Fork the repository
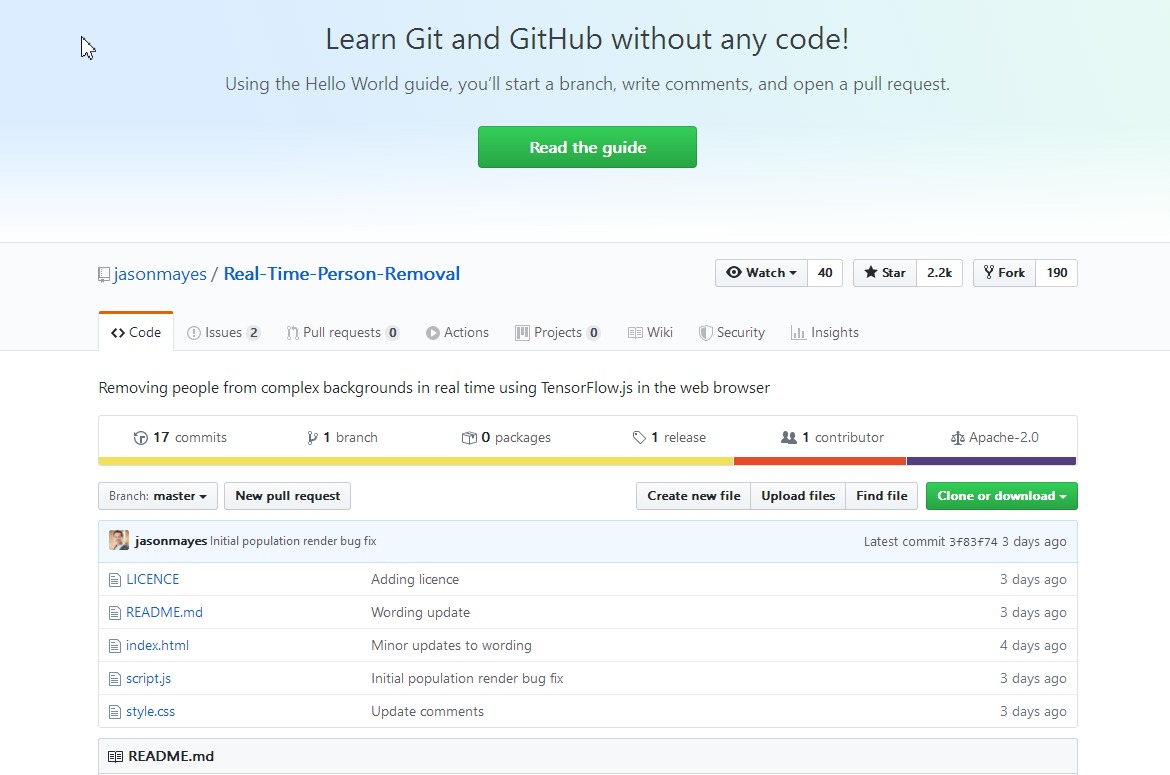Viewport: 1170px width, 775px height. [x=1004, y=273]
